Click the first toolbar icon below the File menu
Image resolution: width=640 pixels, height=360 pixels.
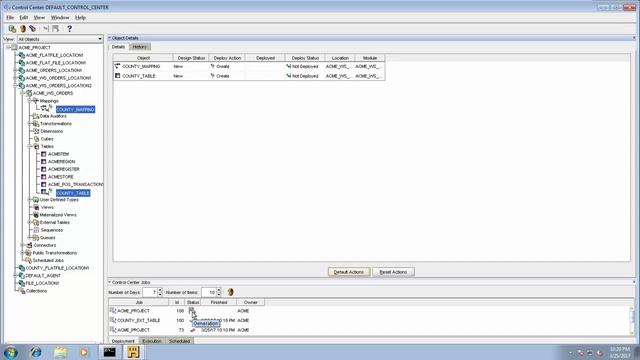click(x=12, y=29)
